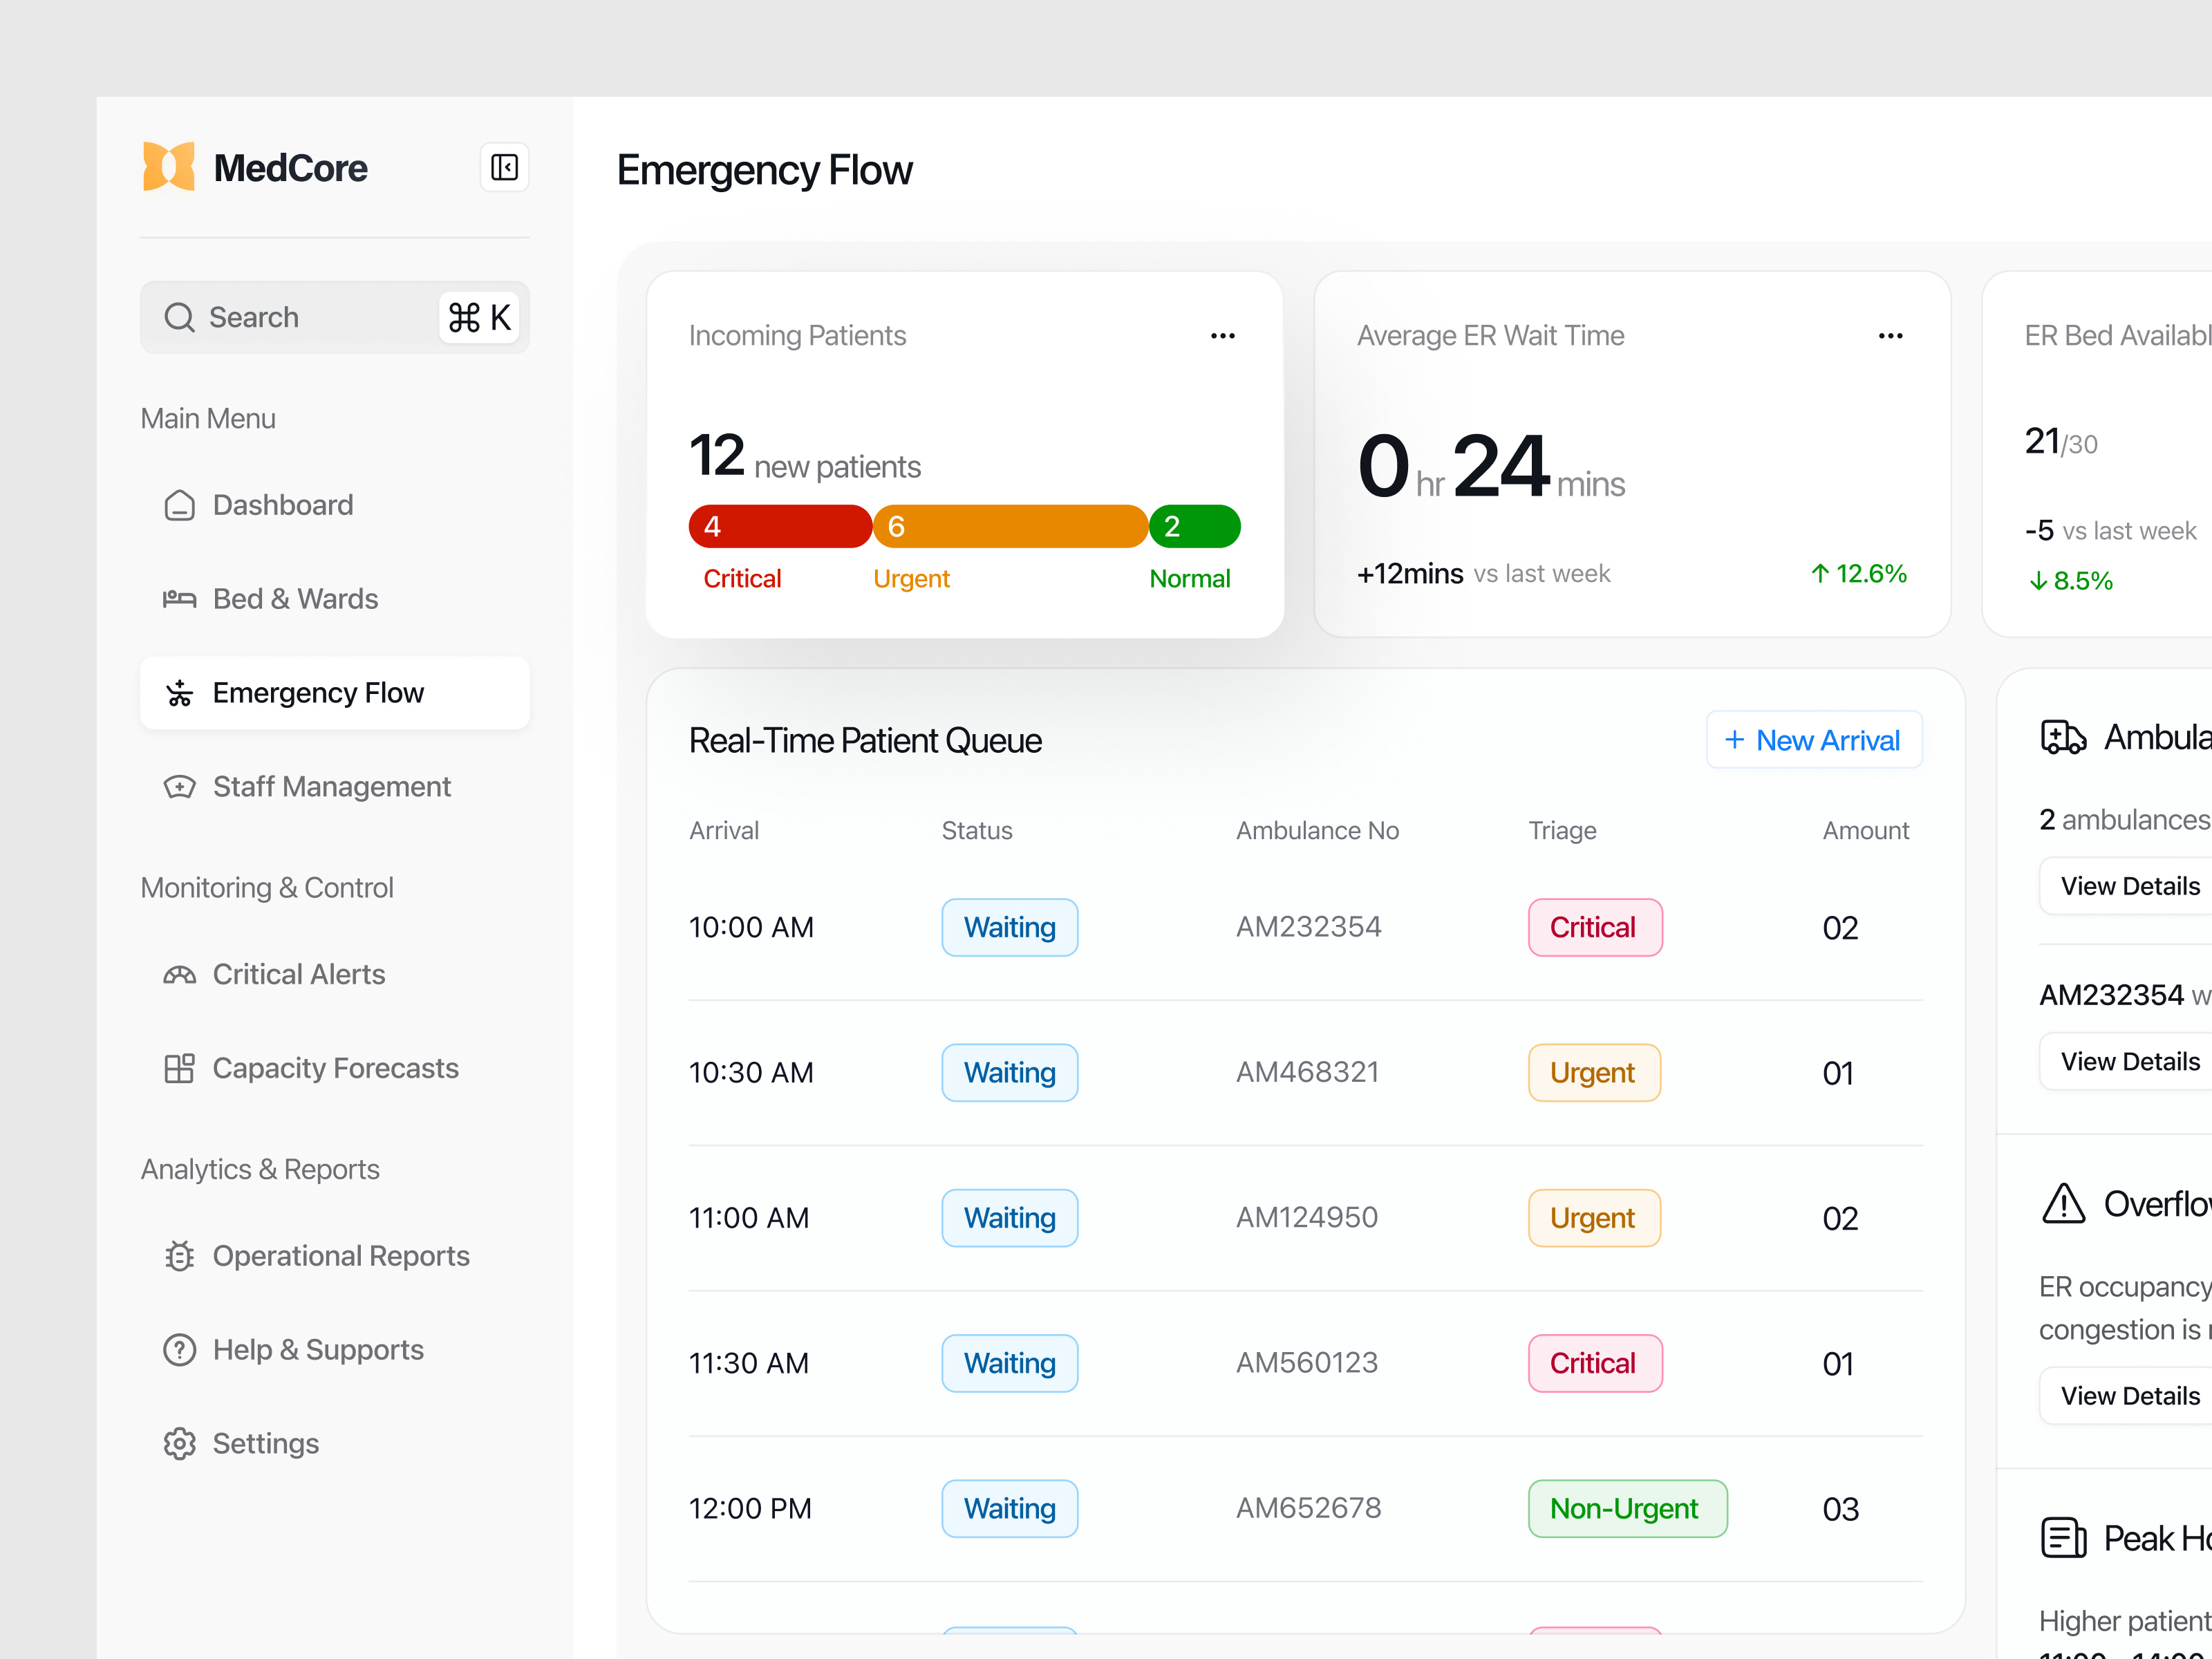Open Bed & Wards in the sidebar
Screen dimensions: 2212x1659
click(x=335, y=599)
